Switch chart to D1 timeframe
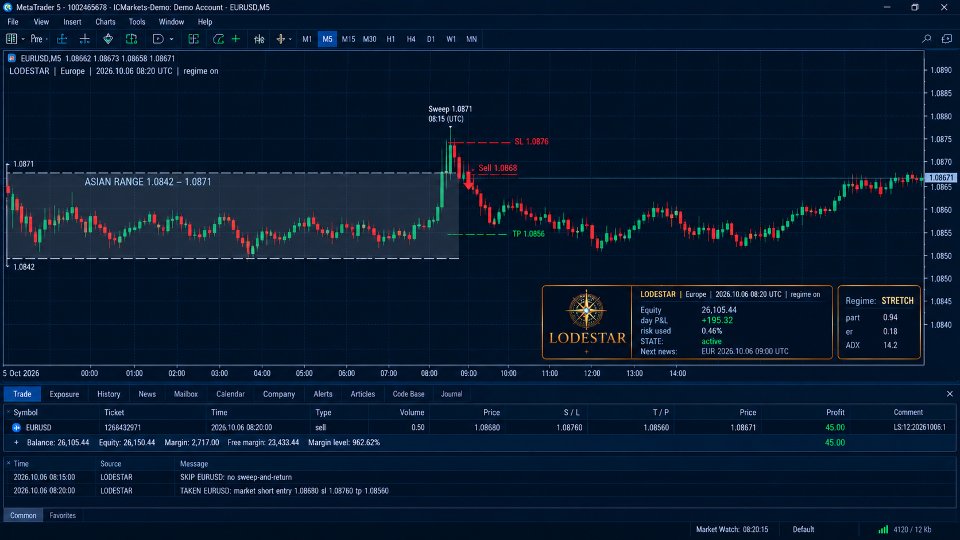 431,39
